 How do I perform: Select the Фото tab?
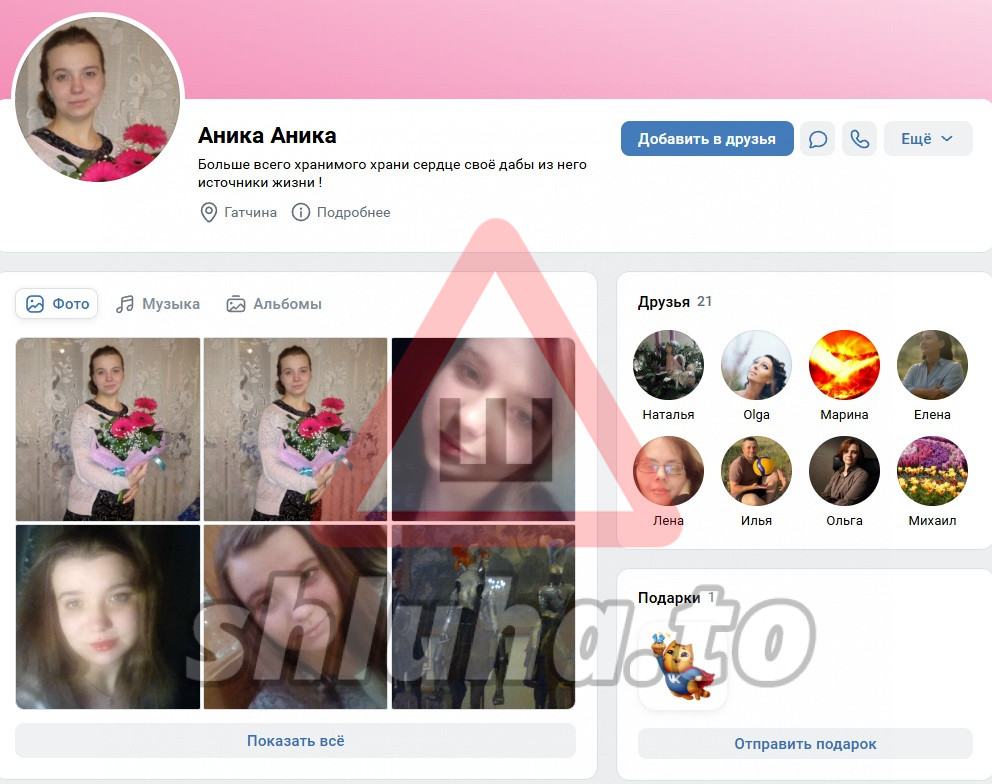(x=57, y=304)
